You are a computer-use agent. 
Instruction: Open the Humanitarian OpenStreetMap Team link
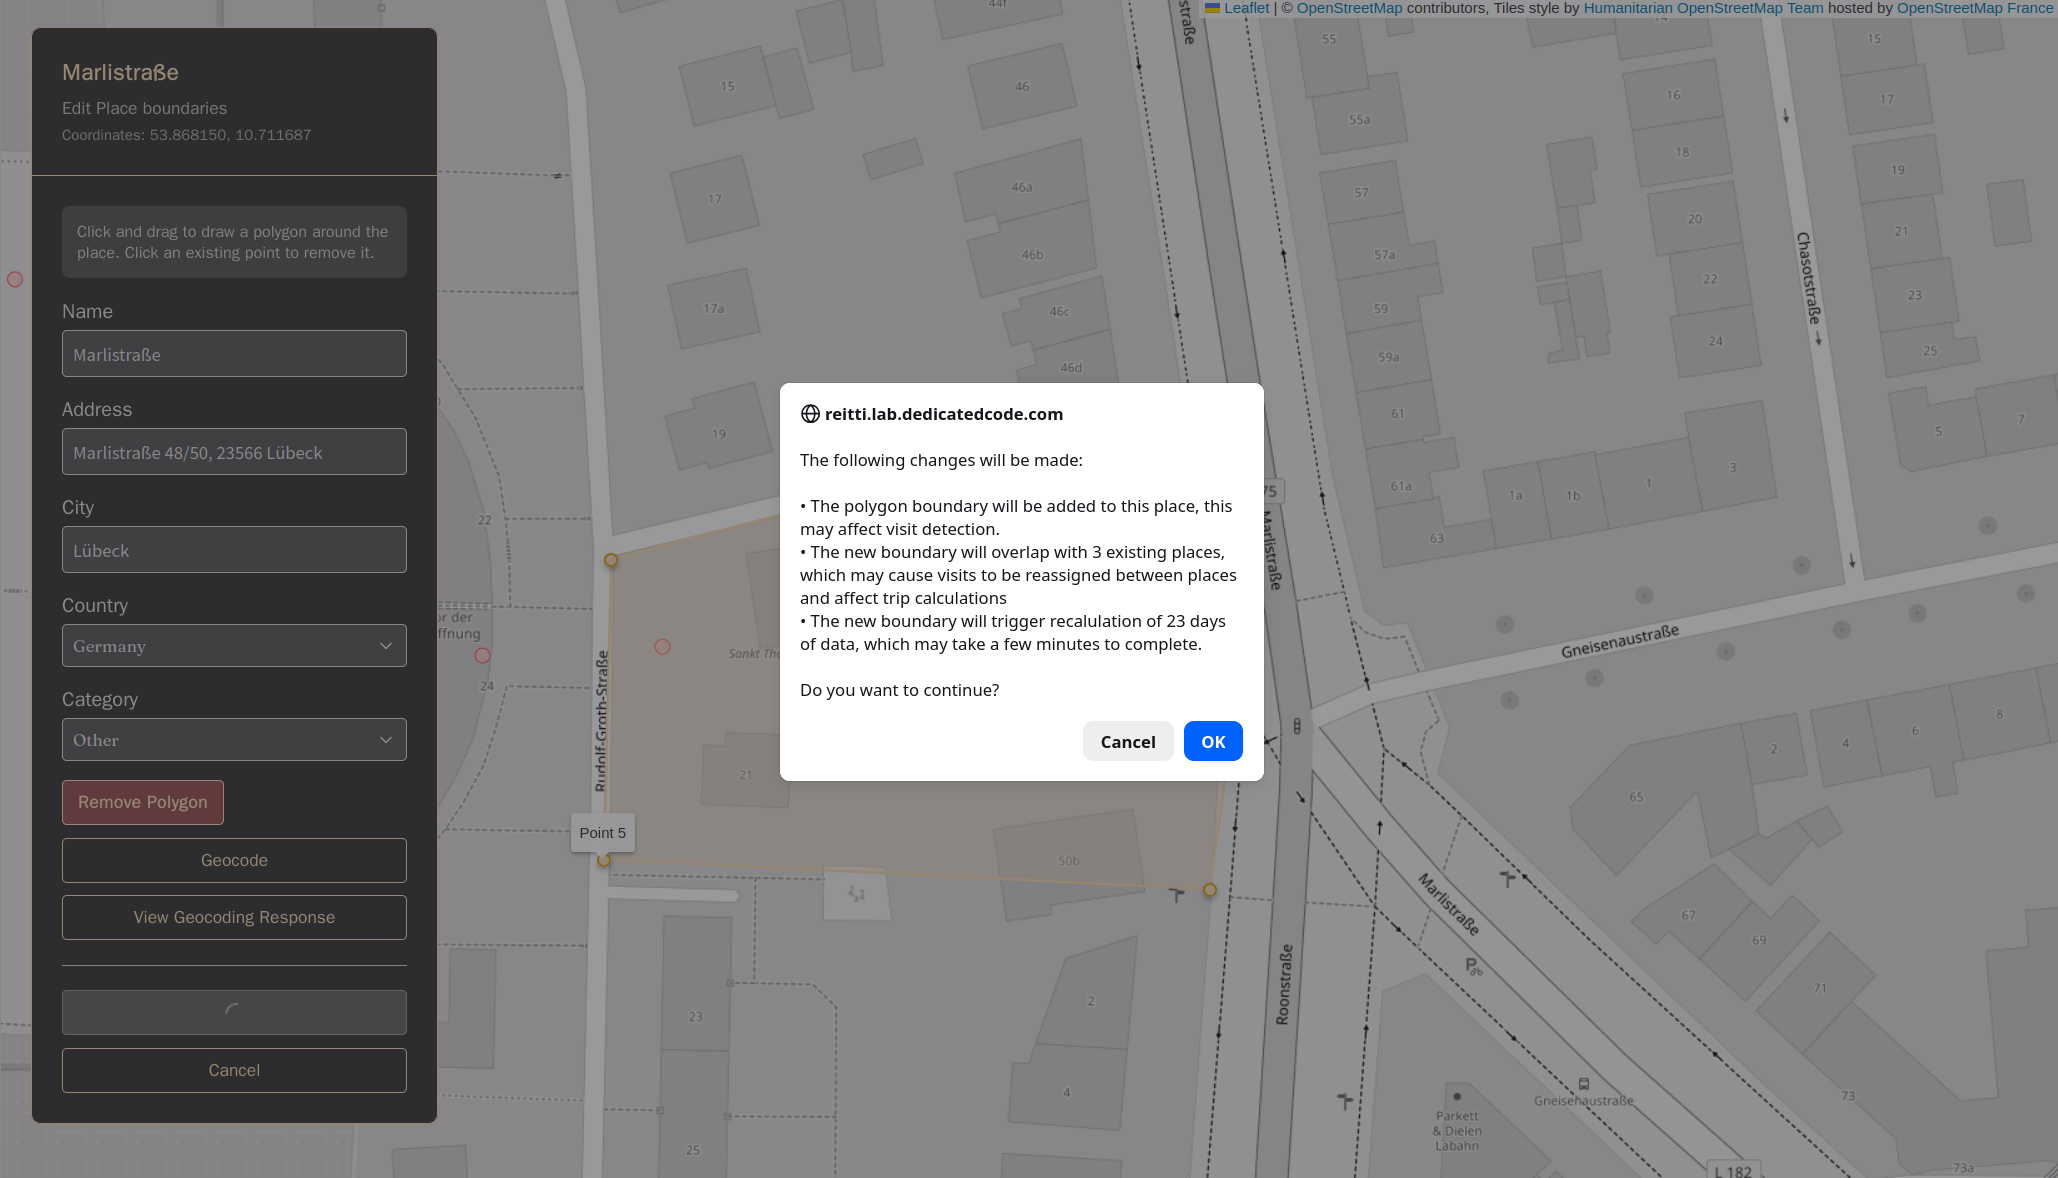1702,8
